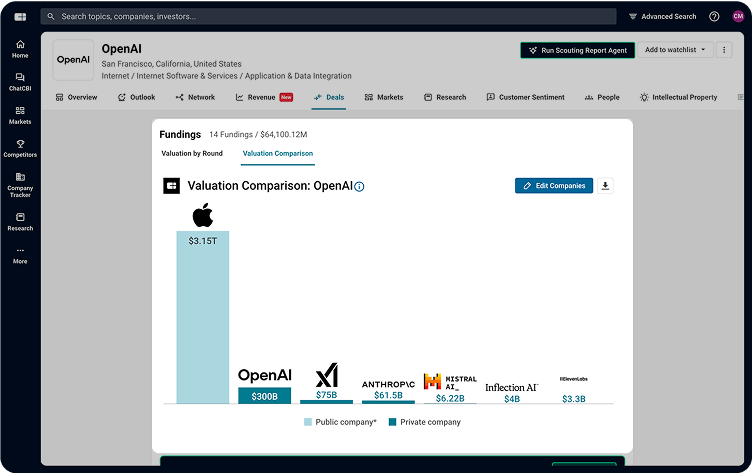Open Research from the left sidebar
752x473 pixels.
[x=20, y=221]
